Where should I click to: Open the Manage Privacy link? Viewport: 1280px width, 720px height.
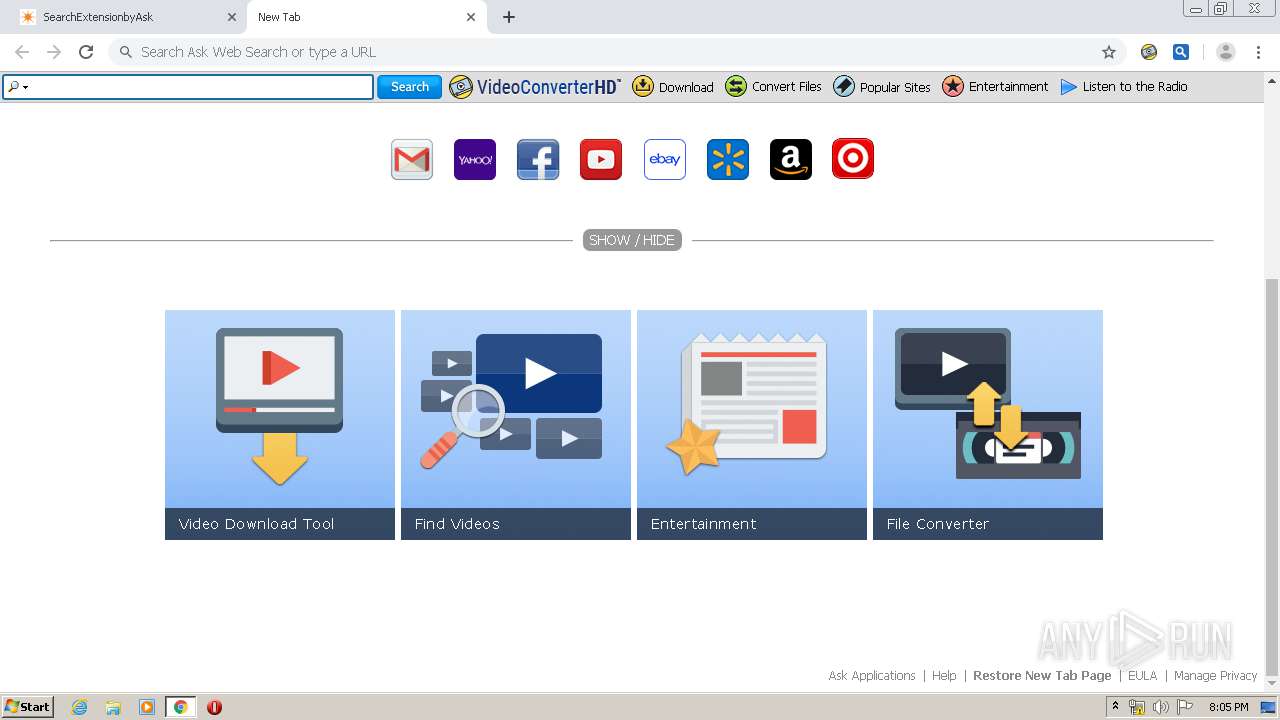1215,676
